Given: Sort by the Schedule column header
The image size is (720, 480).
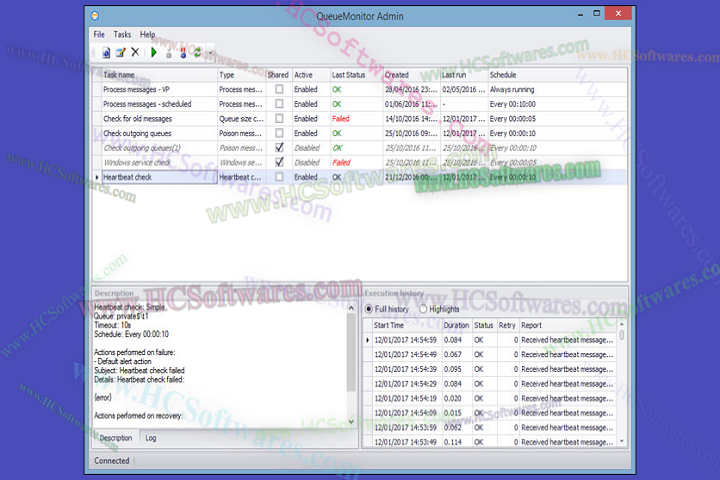Looking at the screenshot, I should (557, 75).
